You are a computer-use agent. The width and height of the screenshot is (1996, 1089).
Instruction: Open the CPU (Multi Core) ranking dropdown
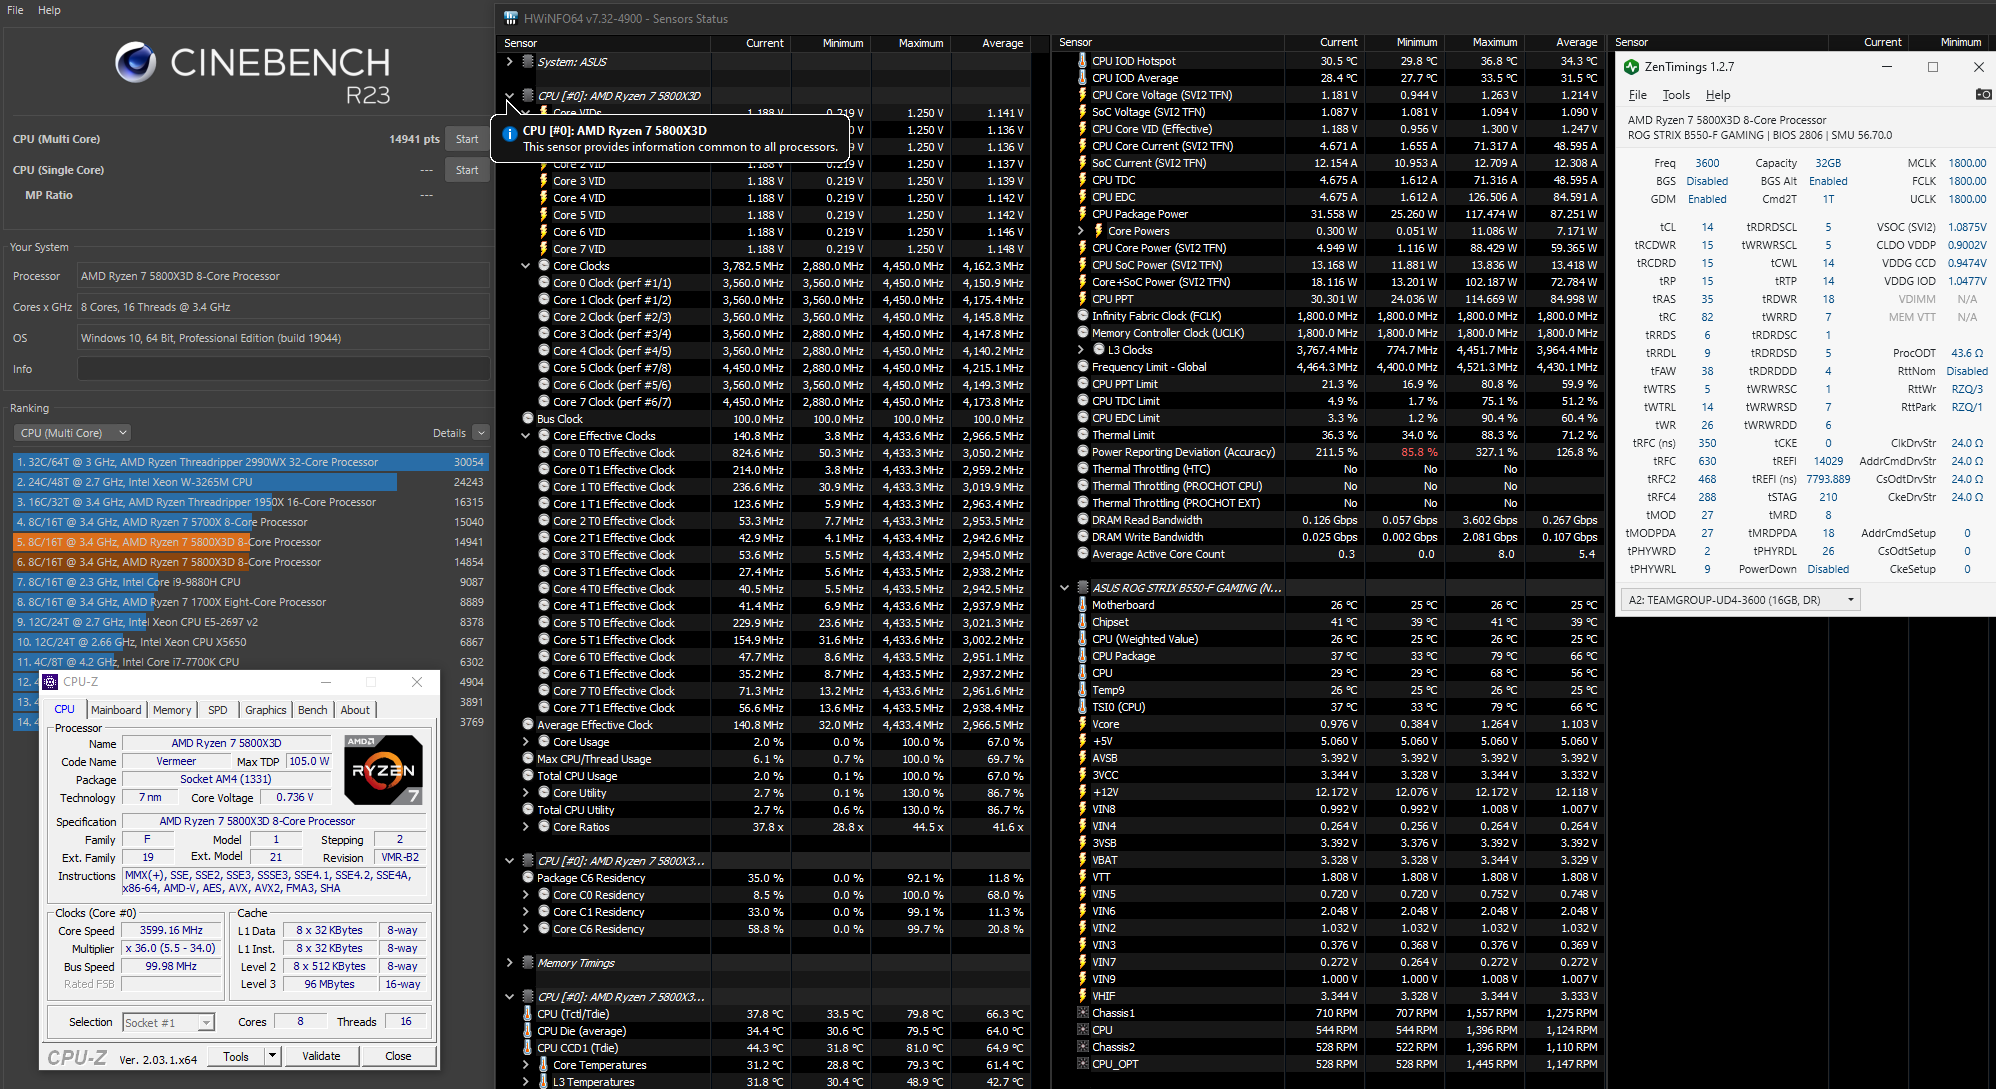click(x=74, y=433)
